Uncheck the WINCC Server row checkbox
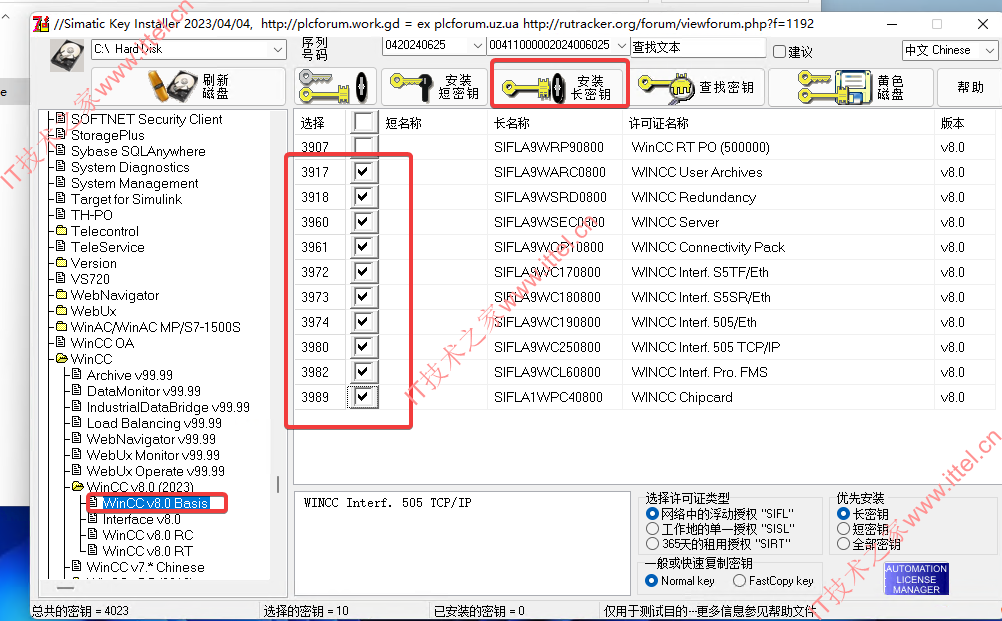Image resolution: width=1002 pixels, height=621 pixels. point(364,221)
